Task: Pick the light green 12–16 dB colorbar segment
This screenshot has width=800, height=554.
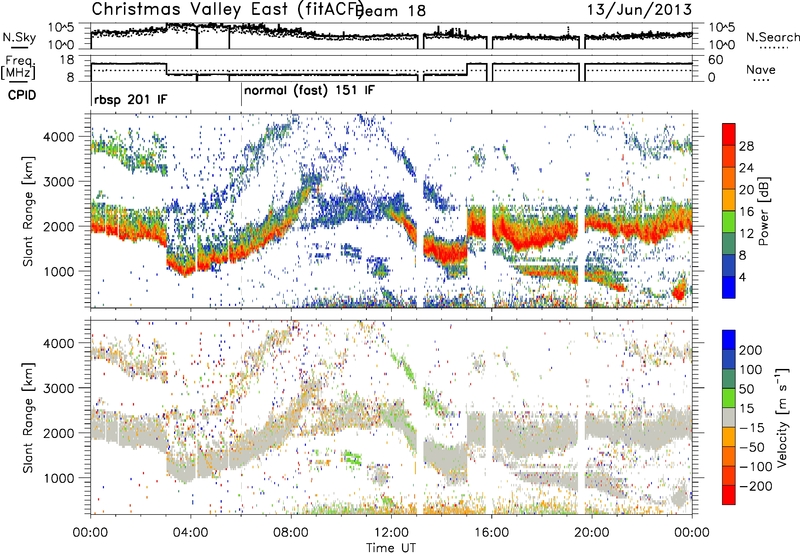Action: [x=729, y=222]
